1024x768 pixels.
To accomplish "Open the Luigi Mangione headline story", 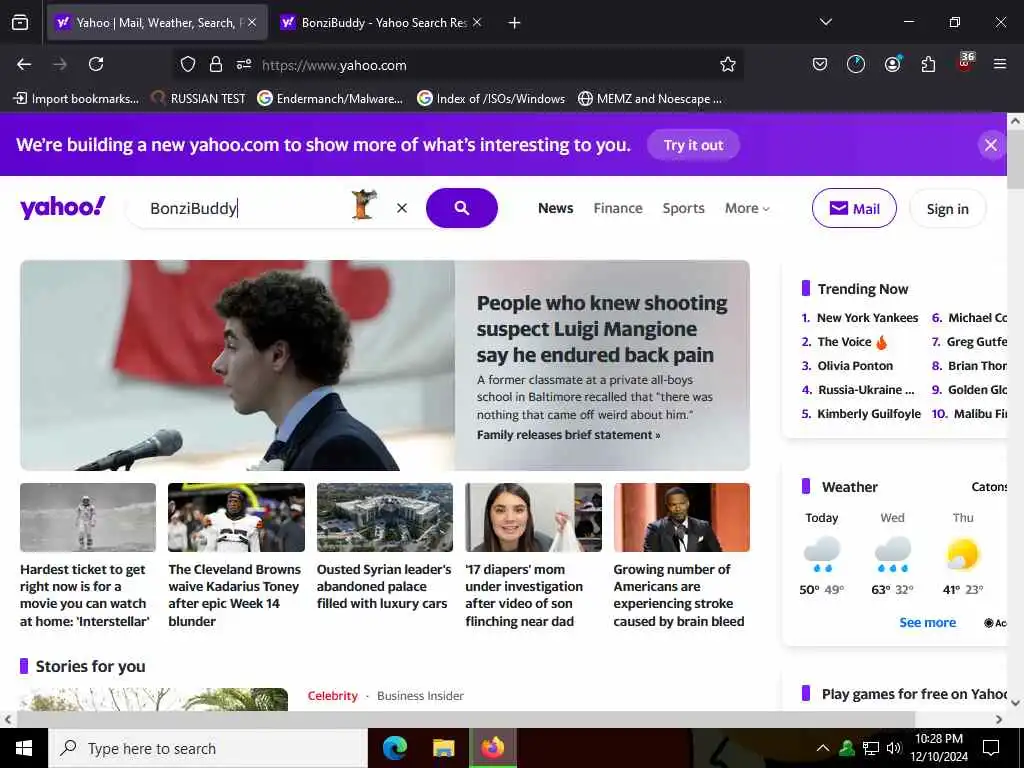I will 601,329.
